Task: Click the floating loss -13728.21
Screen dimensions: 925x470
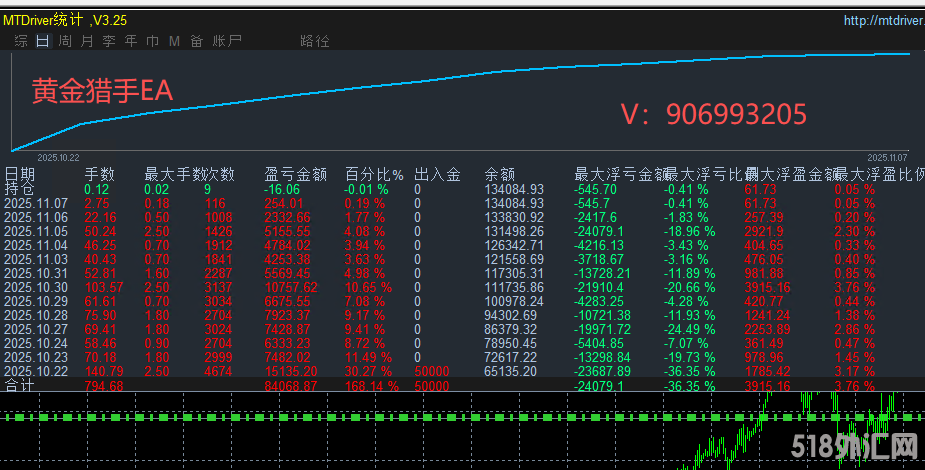Action: 602,274
